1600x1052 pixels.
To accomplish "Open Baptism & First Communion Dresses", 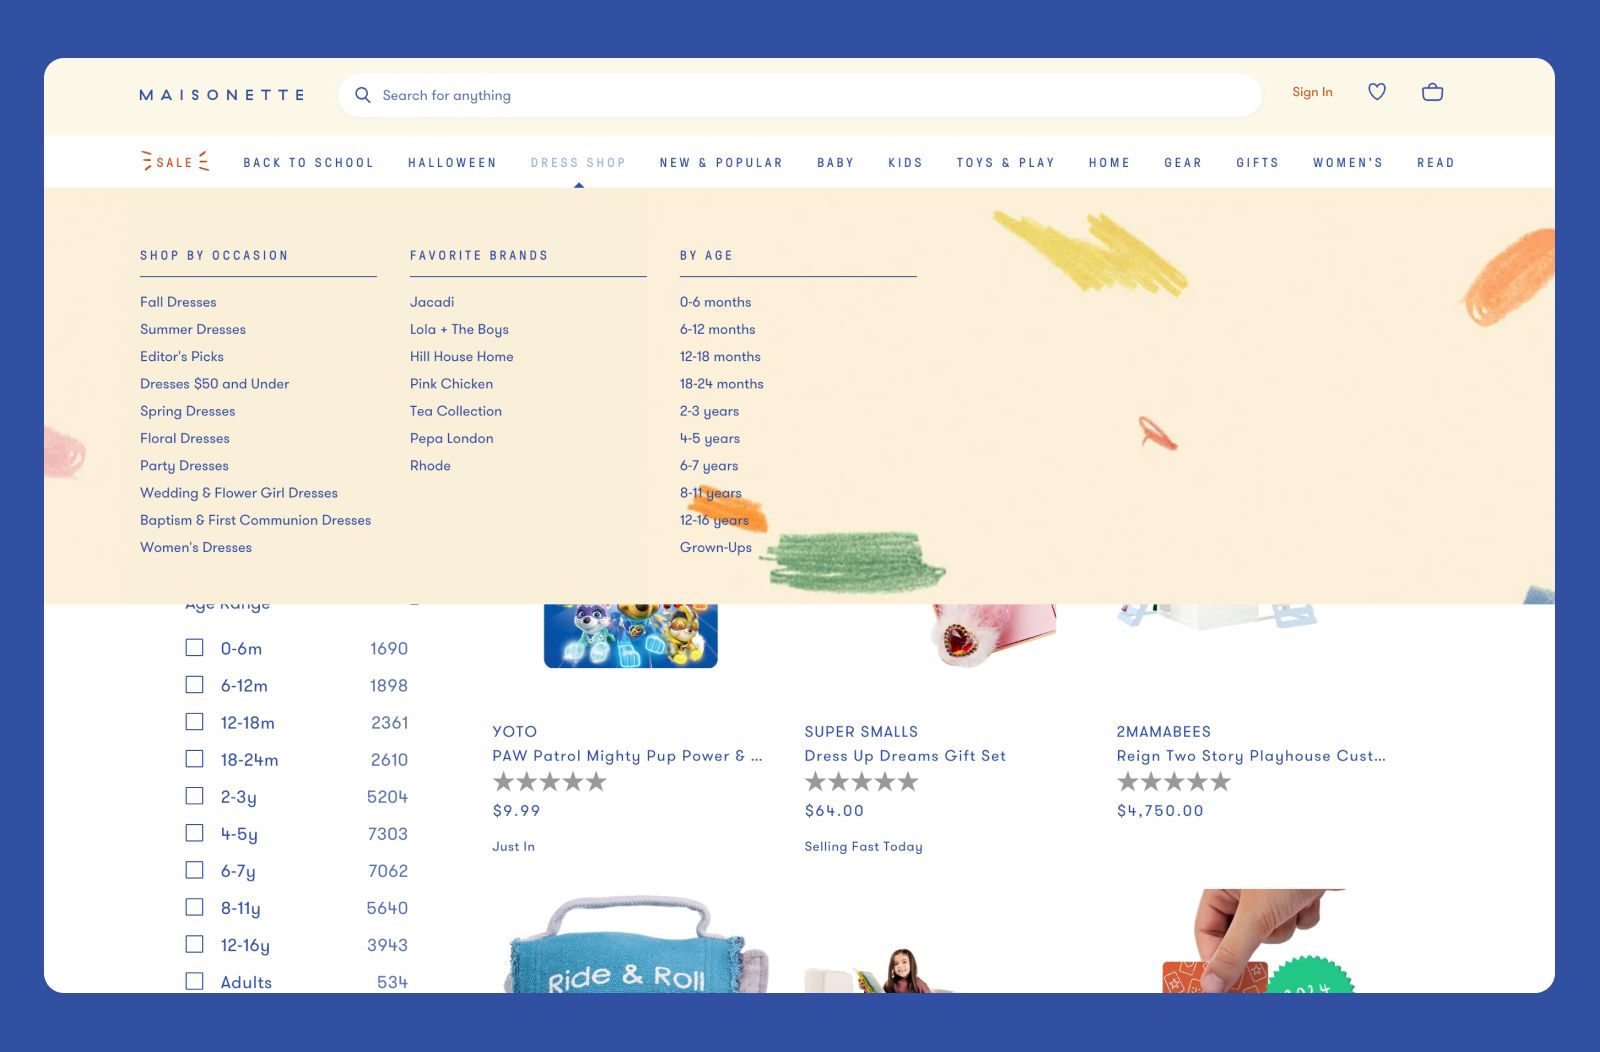I will click(x=255, y=520).
